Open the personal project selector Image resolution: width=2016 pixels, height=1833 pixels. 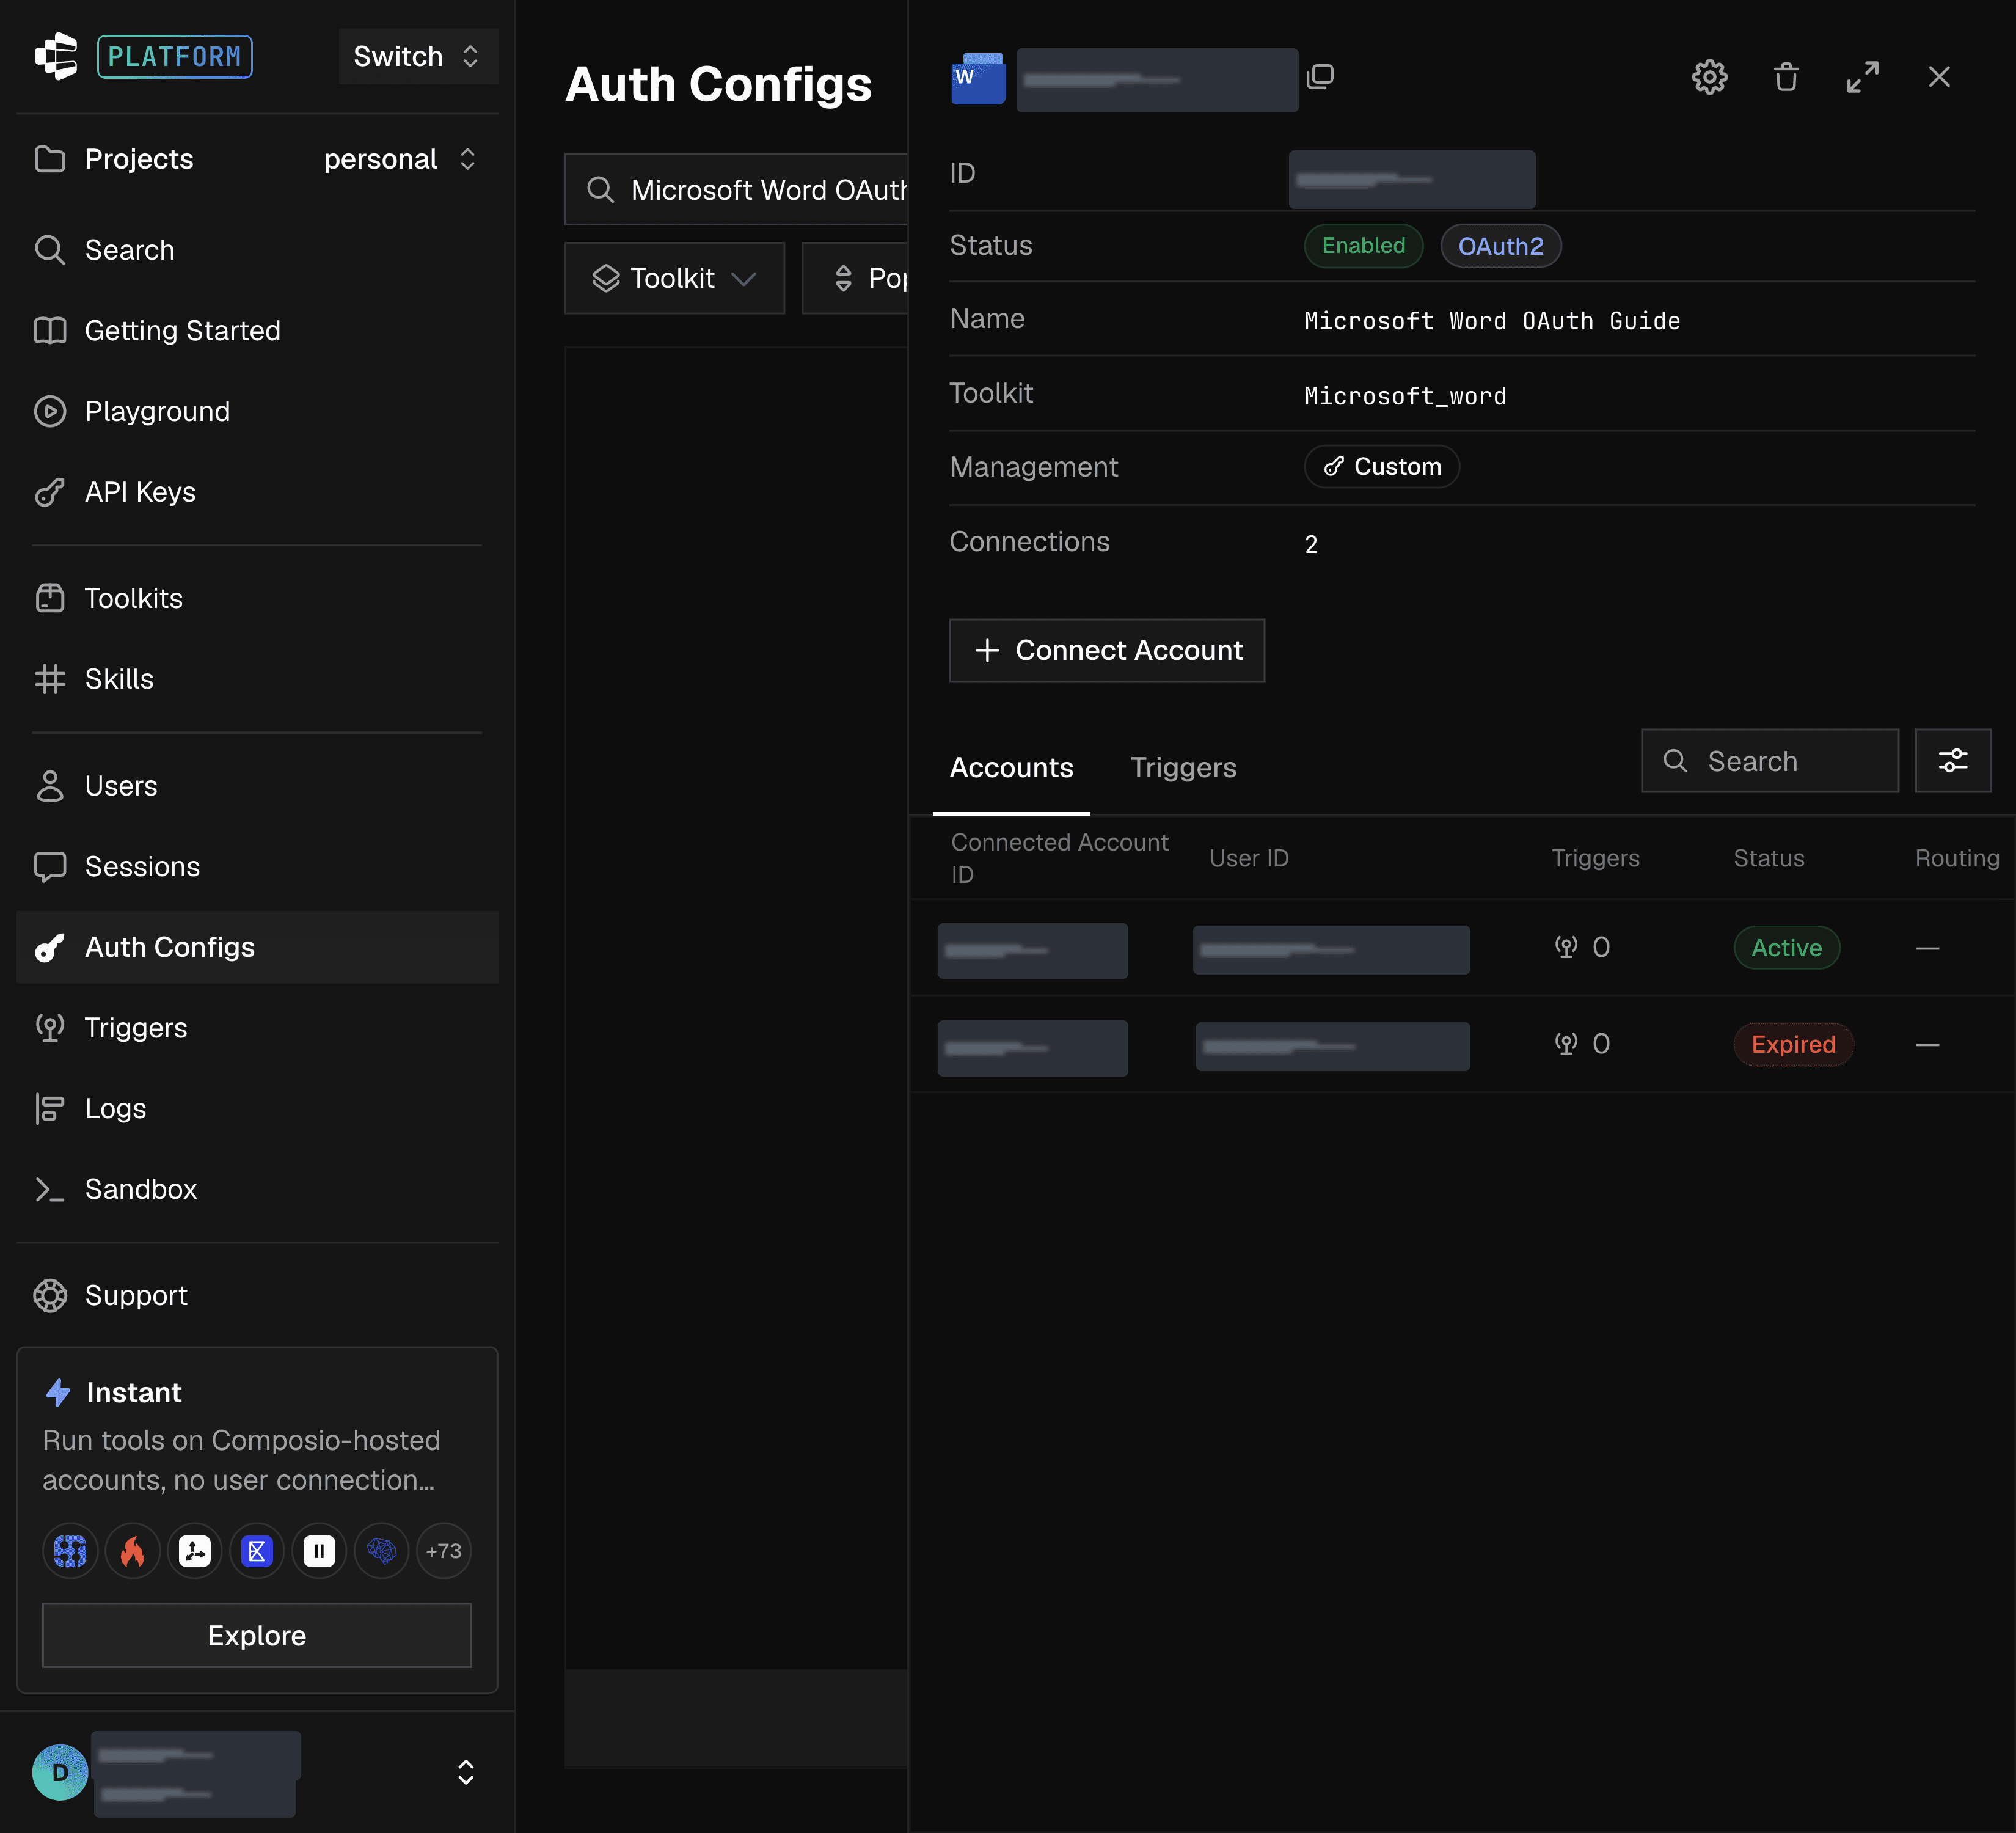click(400, 159)
